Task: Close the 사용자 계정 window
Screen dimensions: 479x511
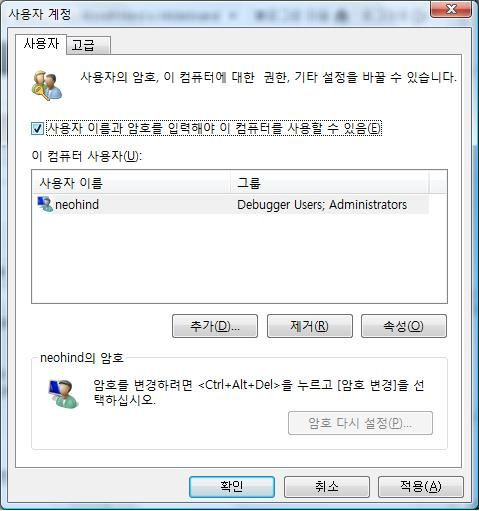Action: click(451, 9)
